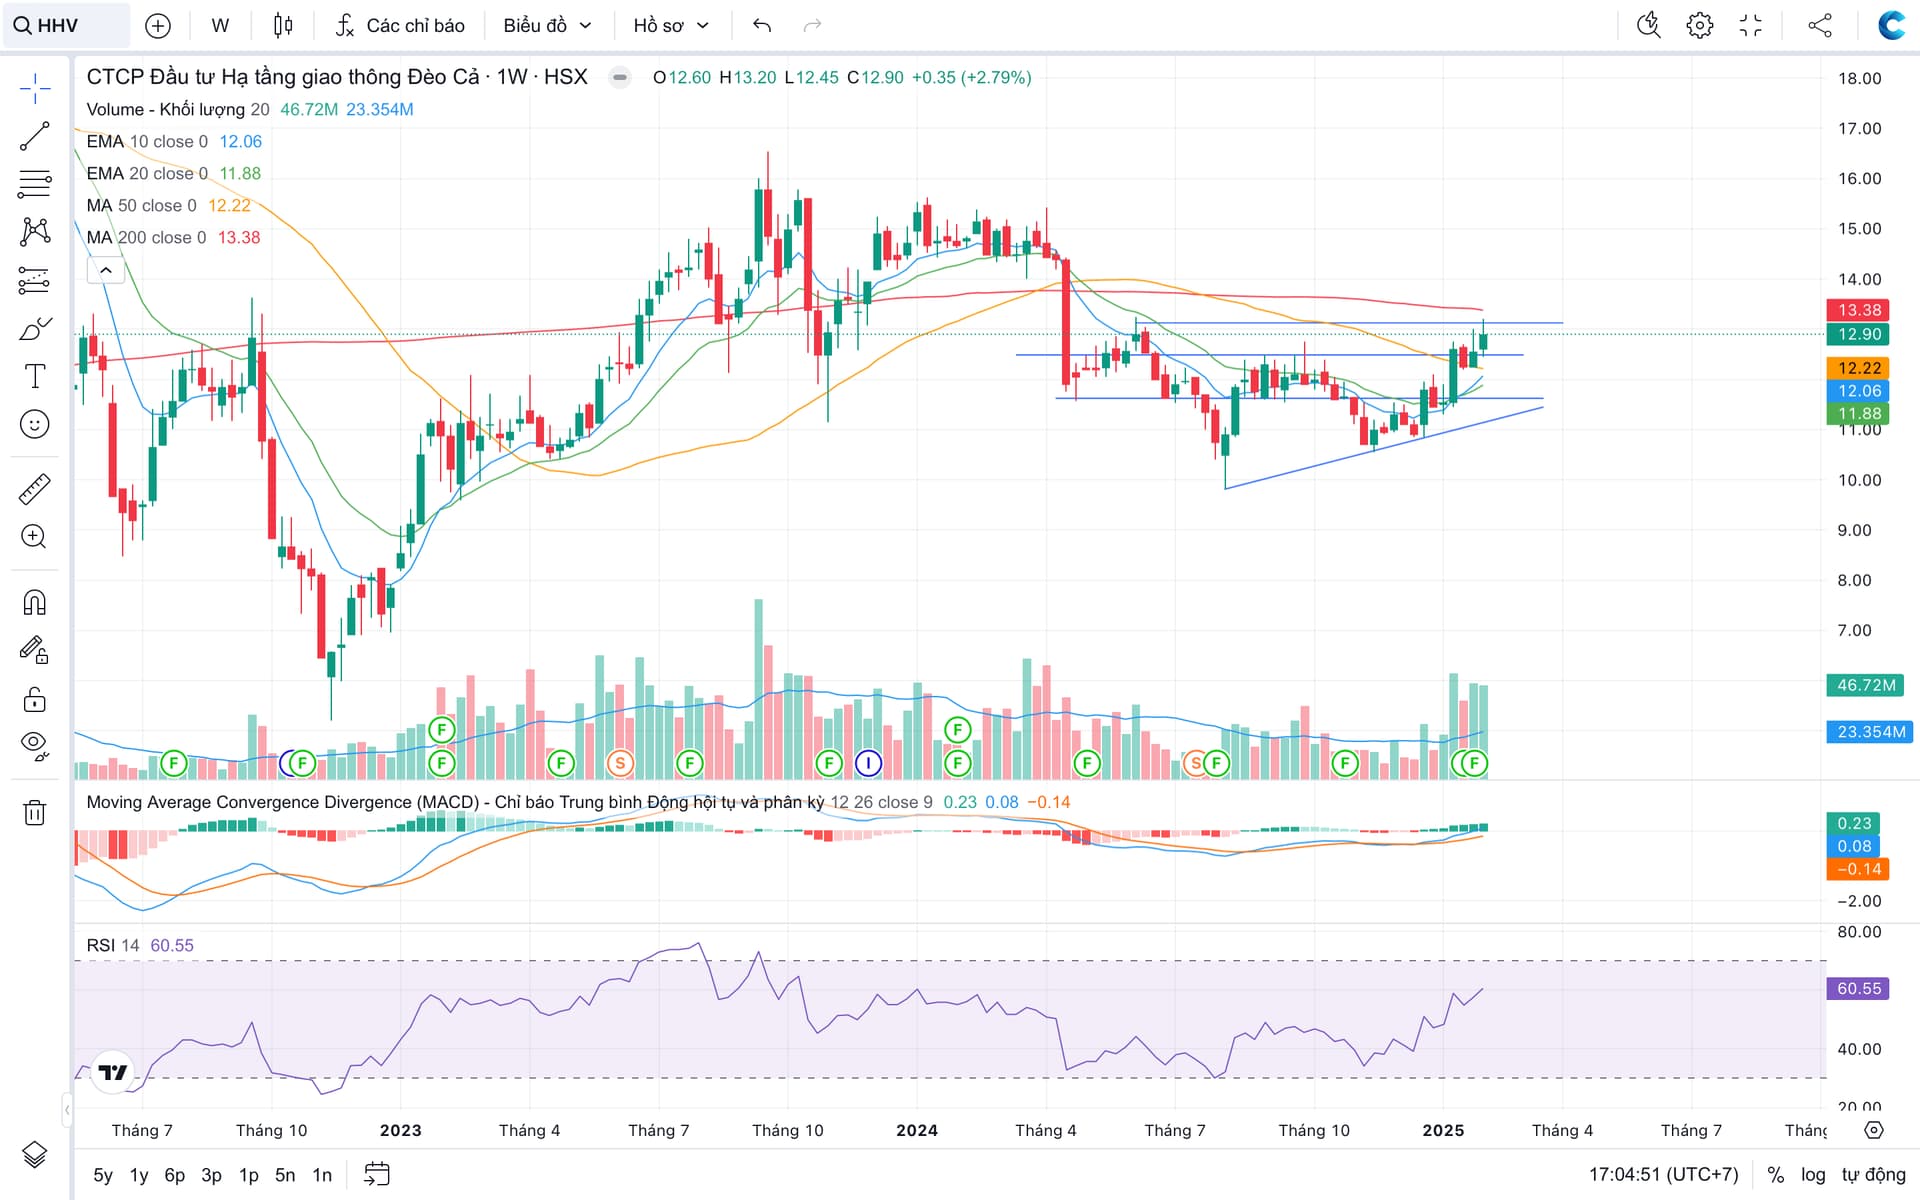Viewport: 1920px width, 1200px height.
Task: Open the Fibonacci retracement tool
Action: (x=34, y=184)
